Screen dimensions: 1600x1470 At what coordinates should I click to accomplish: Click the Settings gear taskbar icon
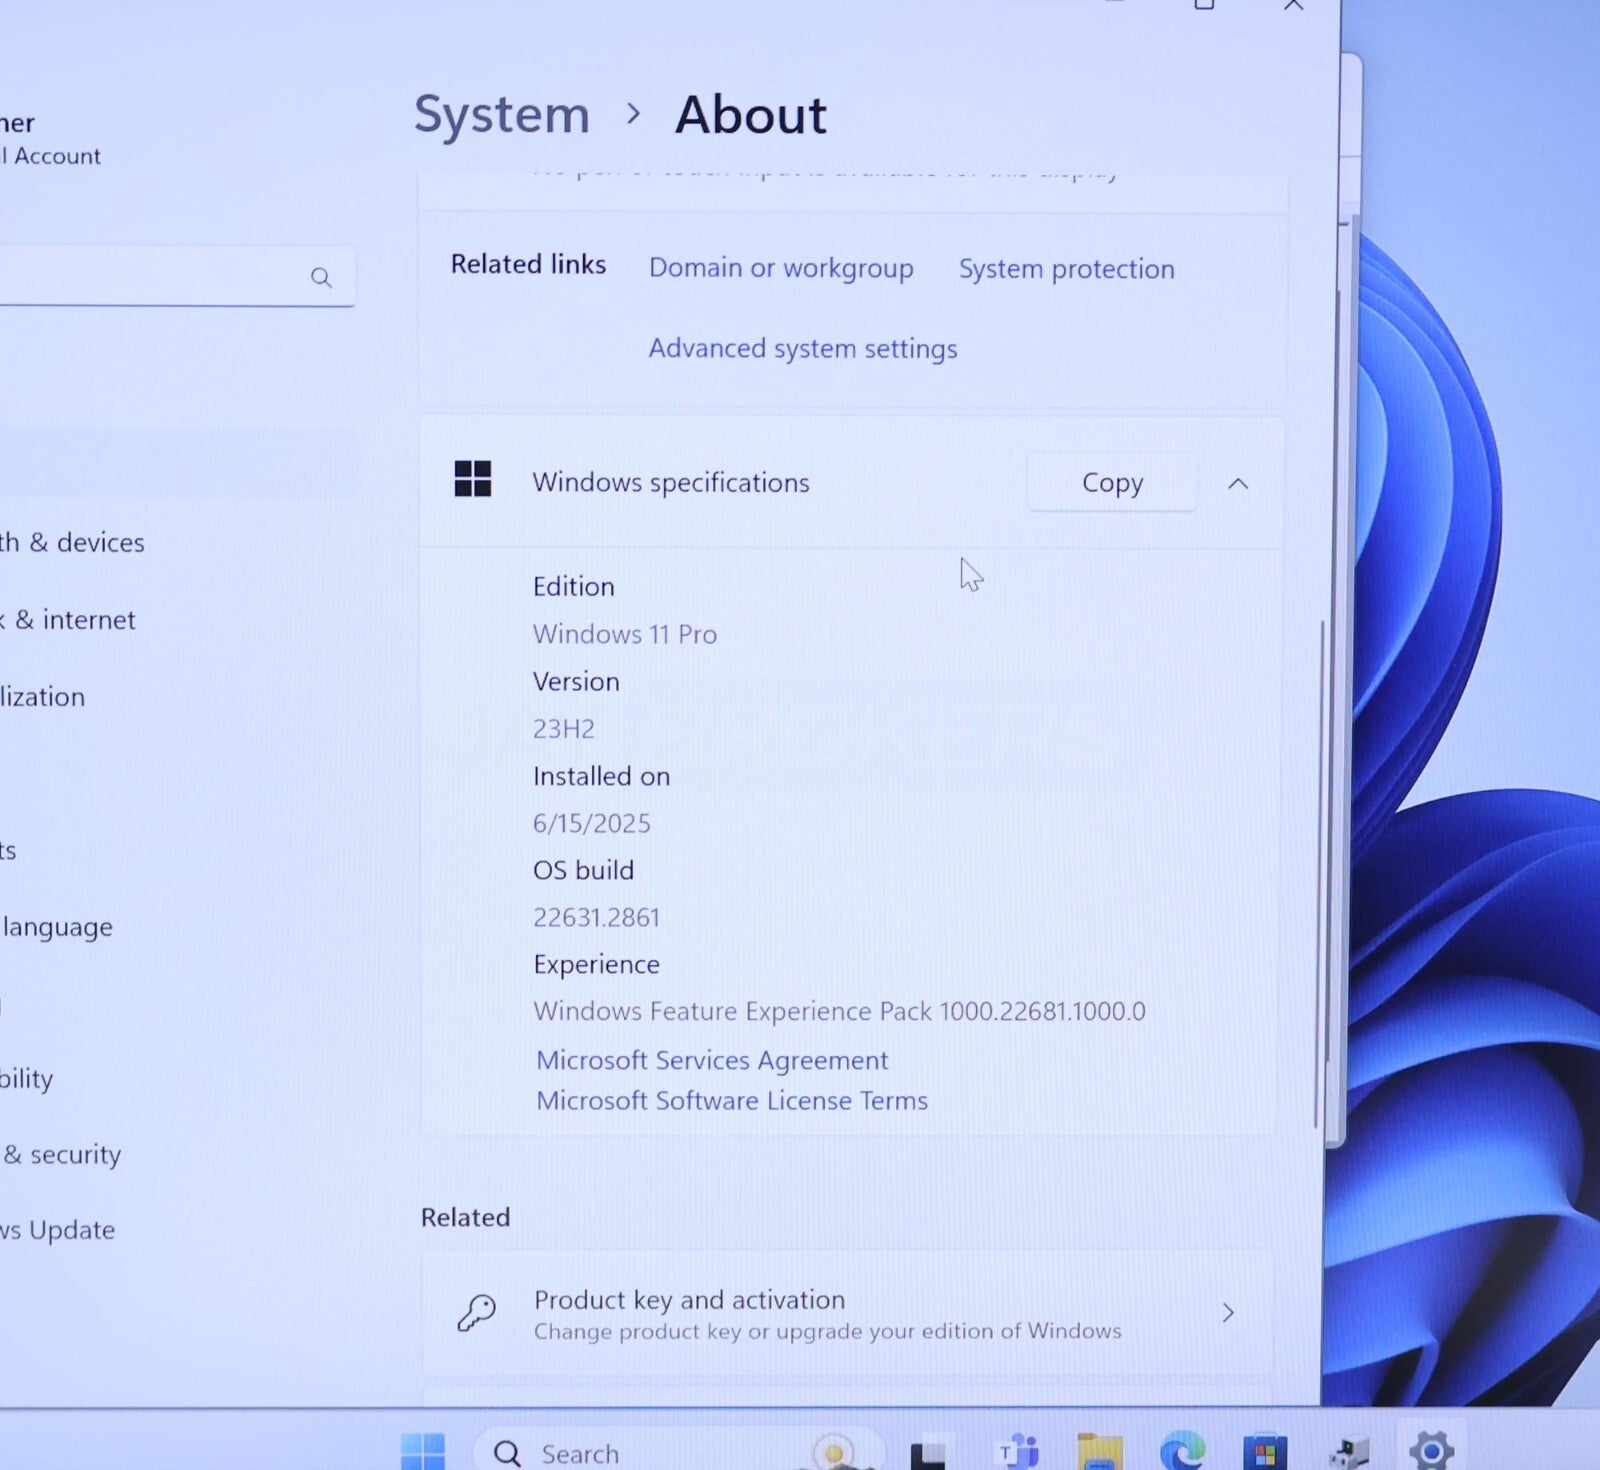coord(1430,1450)
